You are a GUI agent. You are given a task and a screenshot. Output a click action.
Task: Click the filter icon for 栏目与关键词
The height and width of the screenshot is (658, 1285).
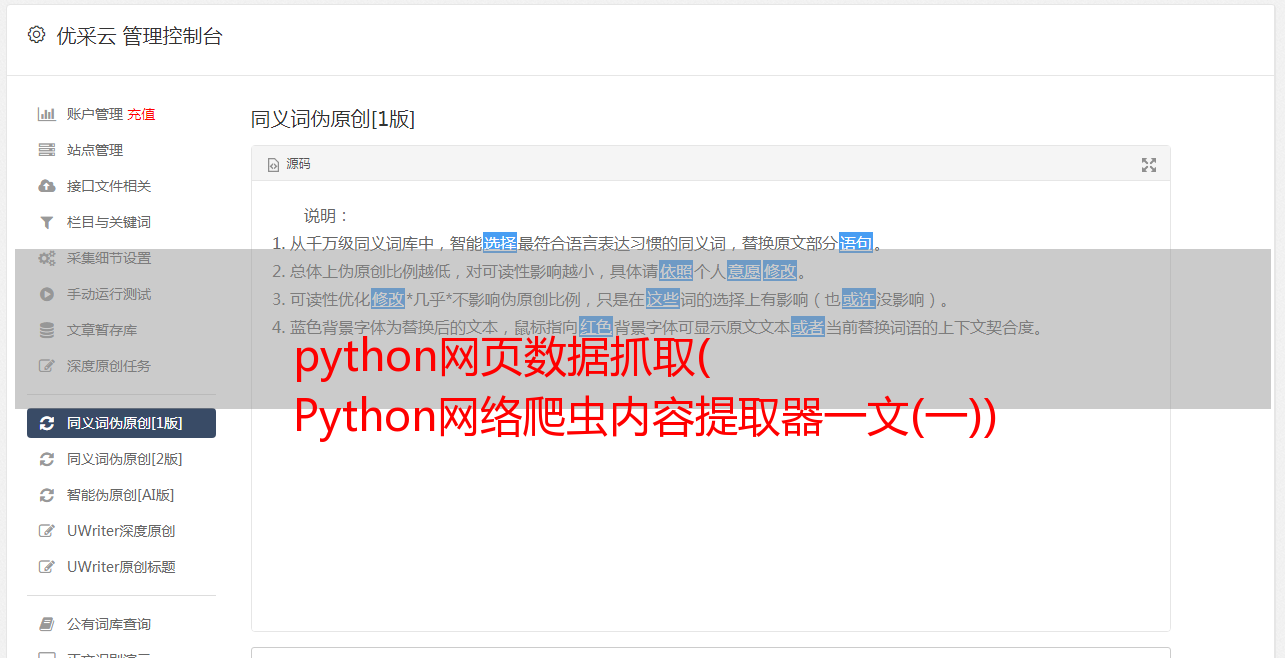(46, 222)
